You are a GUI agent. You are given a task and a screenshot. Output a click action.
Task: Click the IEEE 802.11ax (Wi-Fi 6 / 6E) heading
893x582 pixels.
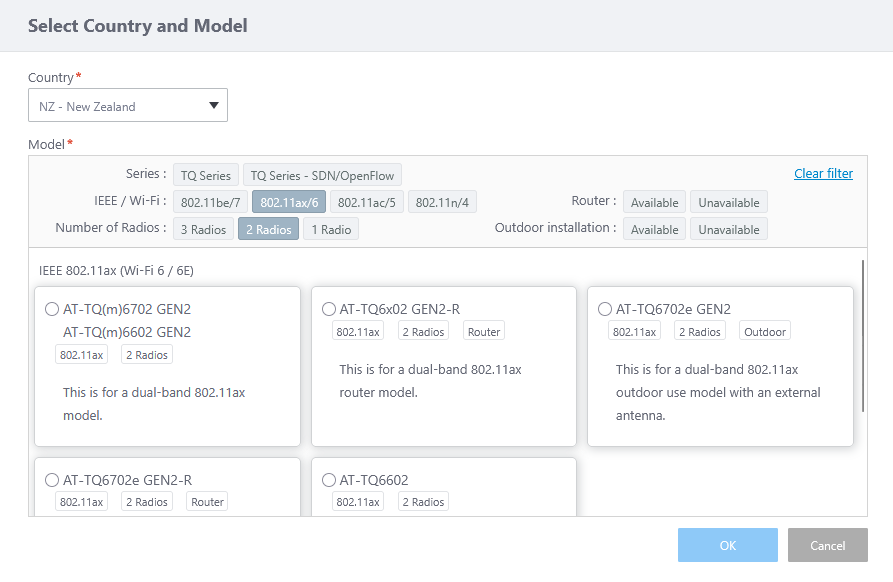click(116, 270)
